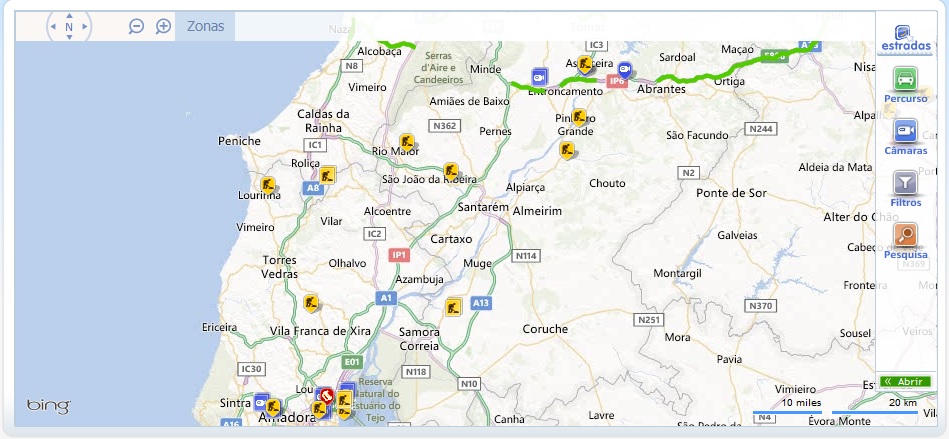Open the Filtros filter panel
The image size is (949, 439).
click(x=905, y=190)
